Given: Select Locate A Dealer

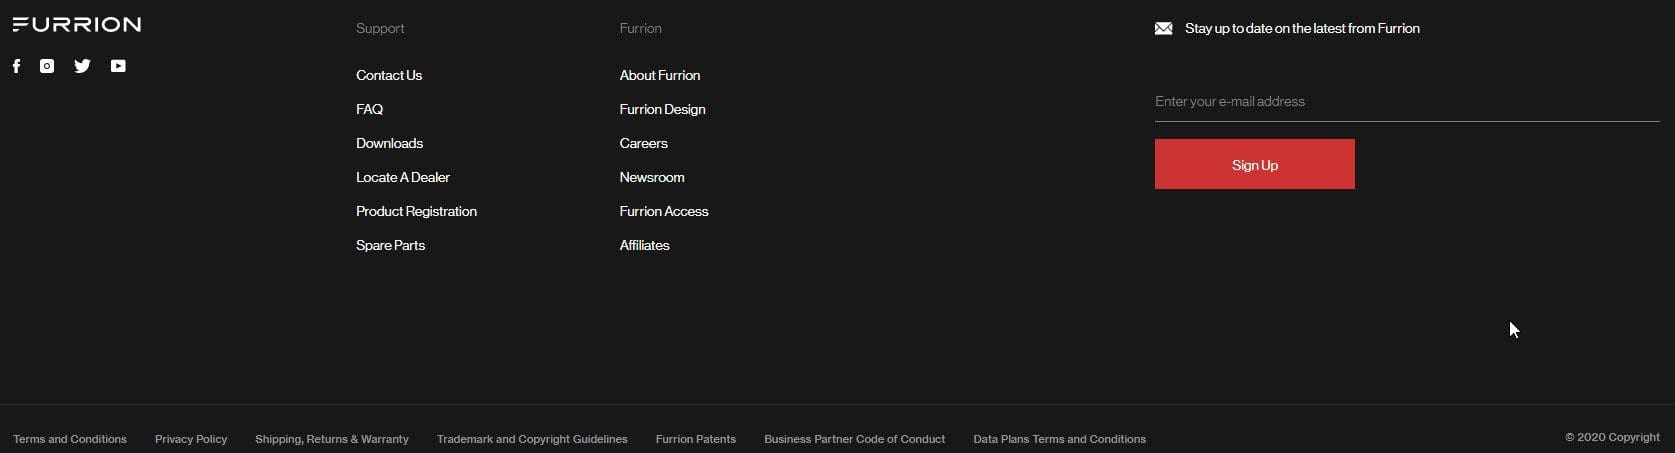Looking at the screenshot, I should coord(403,177).
